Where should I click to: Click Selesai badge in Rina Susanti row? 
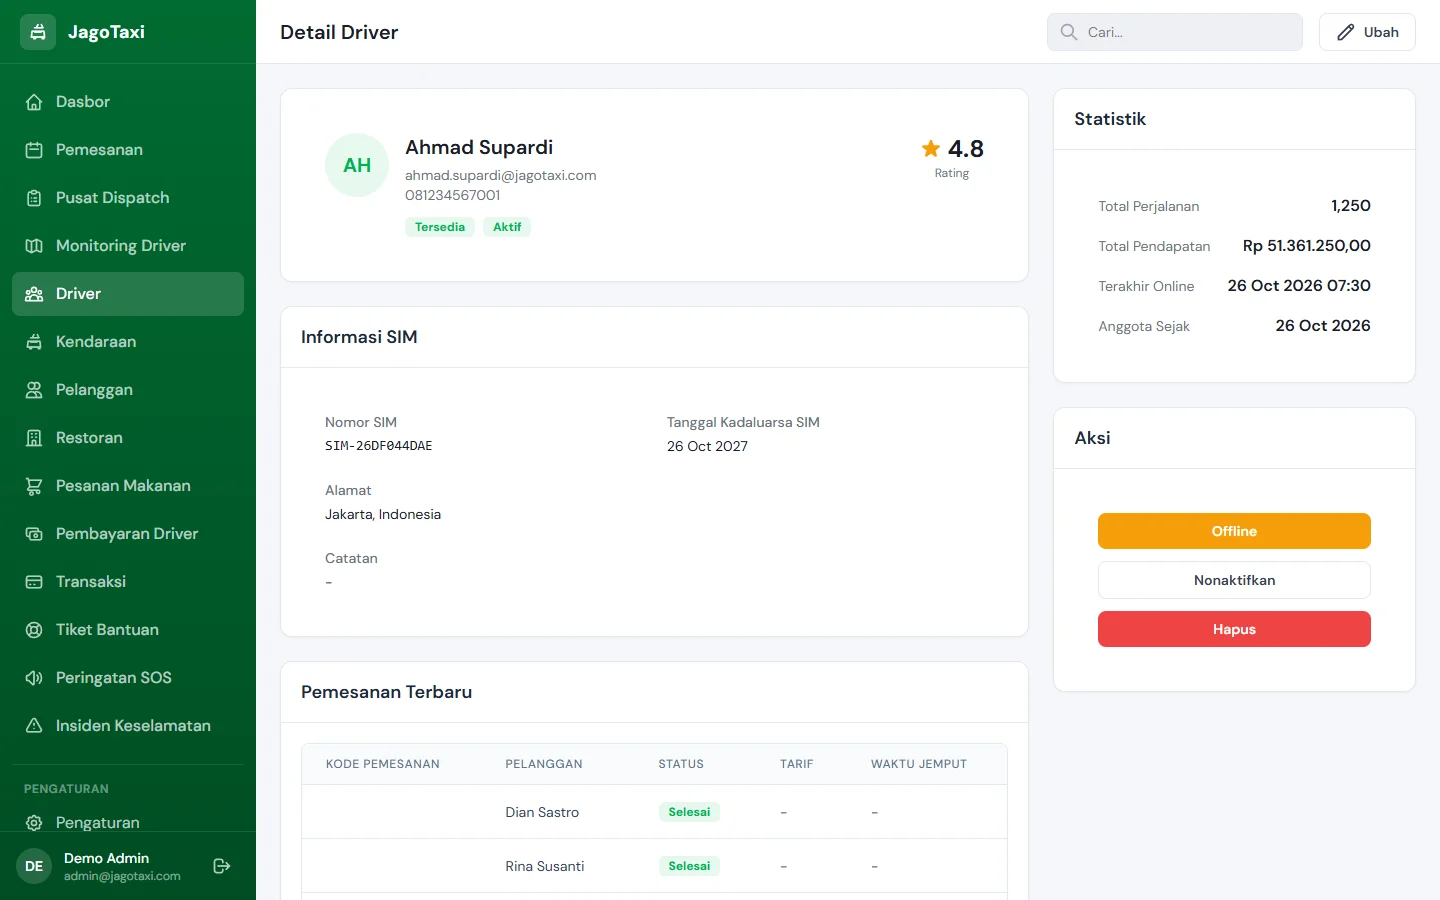(x=689, y=866)
